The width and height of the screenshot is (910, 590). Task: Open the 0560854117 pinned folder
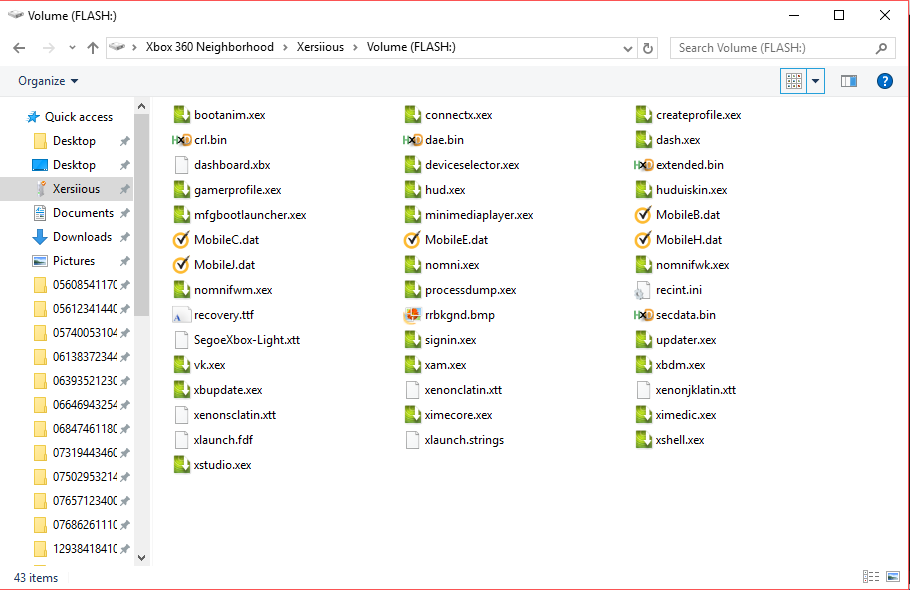[85, 285]
